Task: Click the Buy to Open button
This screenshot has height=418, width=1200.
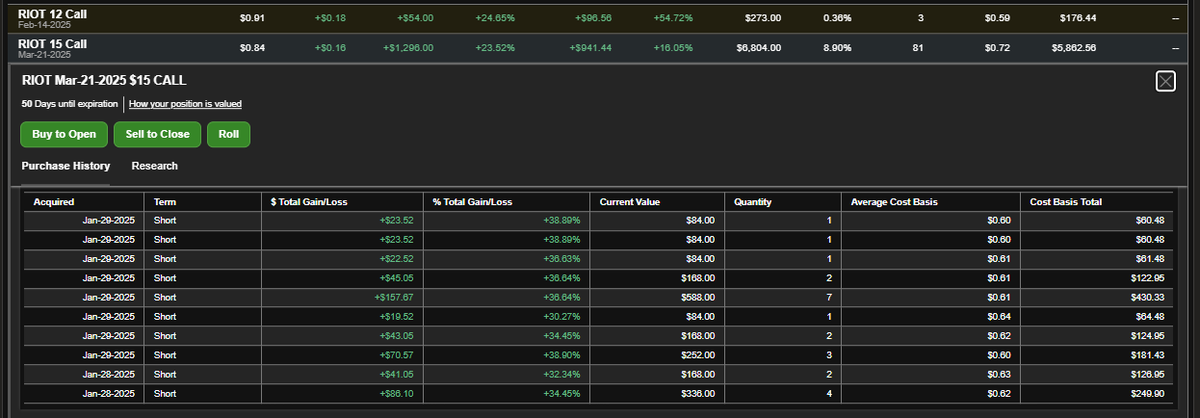Action: (x=64, y=134)
